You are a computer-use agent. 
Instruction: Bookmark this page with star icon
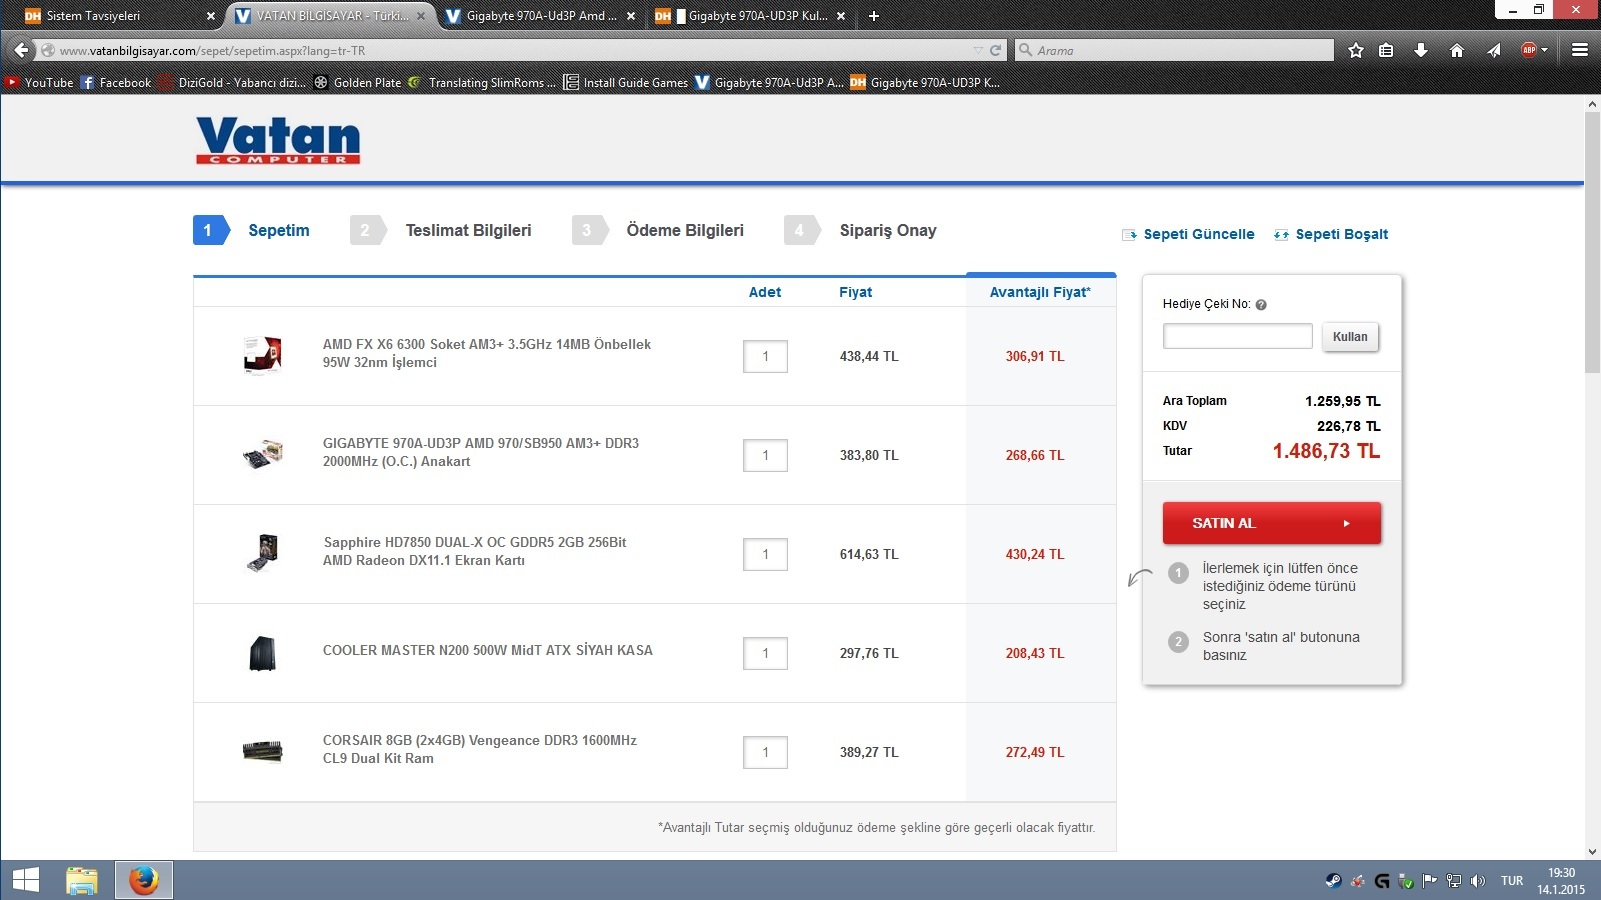[1356, 50]
